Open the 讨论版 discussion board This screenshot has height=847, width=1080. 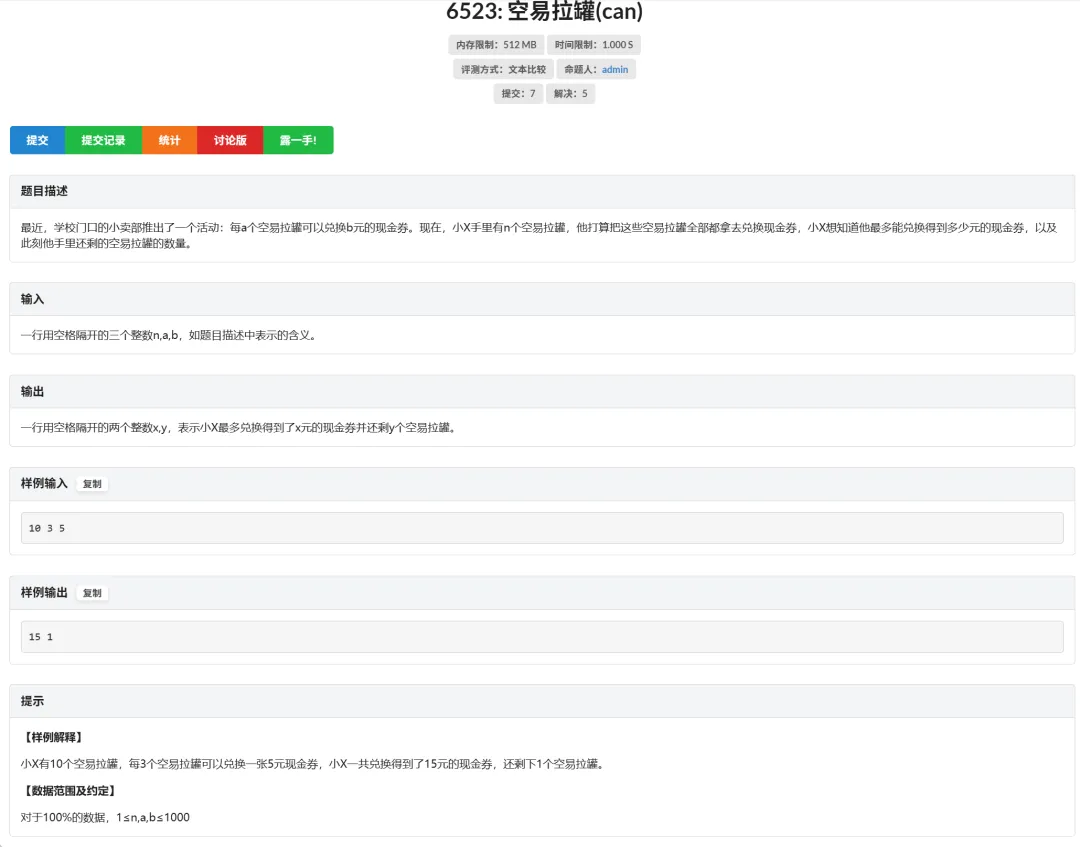click(229, 140)
